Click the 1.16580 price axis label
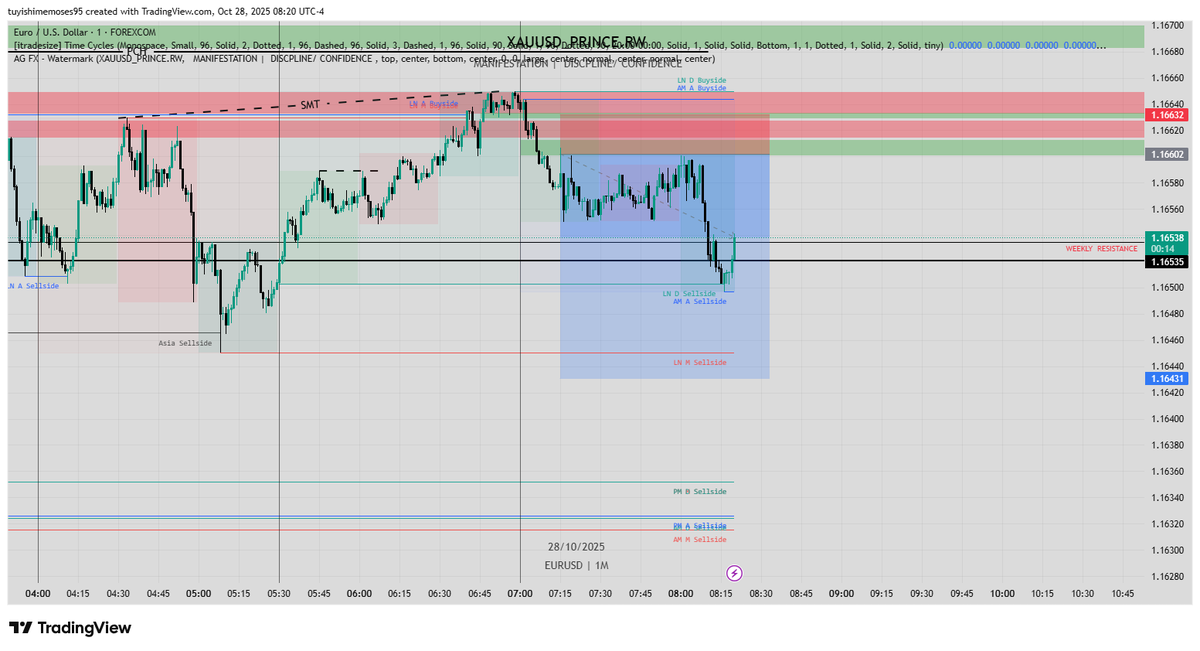 (x=1168, y=183)
